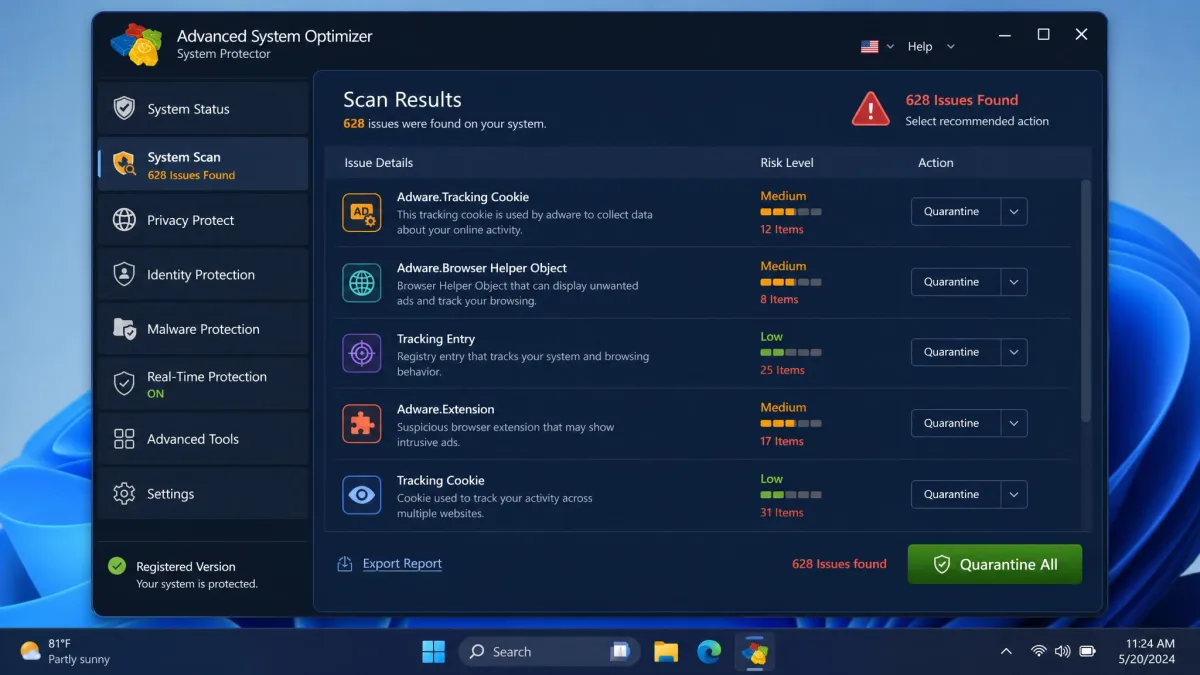This screenshot has height=675, width=1200.
Task: Click the Malware Protection folder icon
Action: pyautogui.click(x=124, y=329)
